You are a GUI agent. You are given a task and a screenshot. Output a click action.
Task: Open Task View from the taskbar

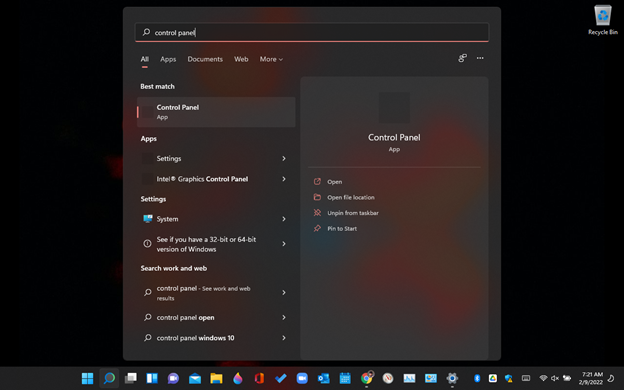point(131,378)
